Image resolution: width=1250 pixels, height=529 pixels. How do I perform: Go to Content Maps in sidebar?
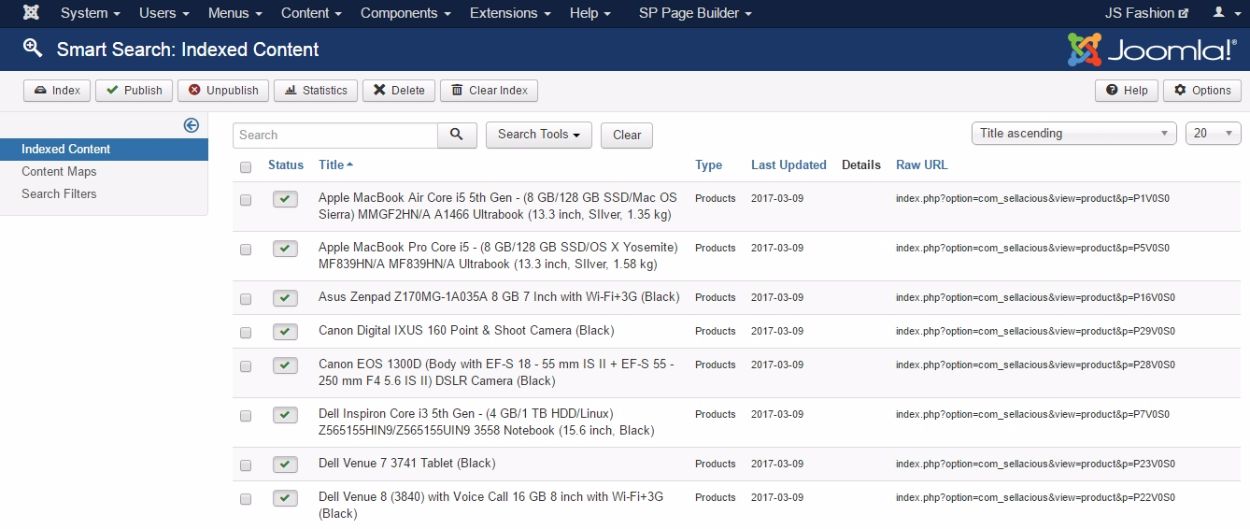59,172
